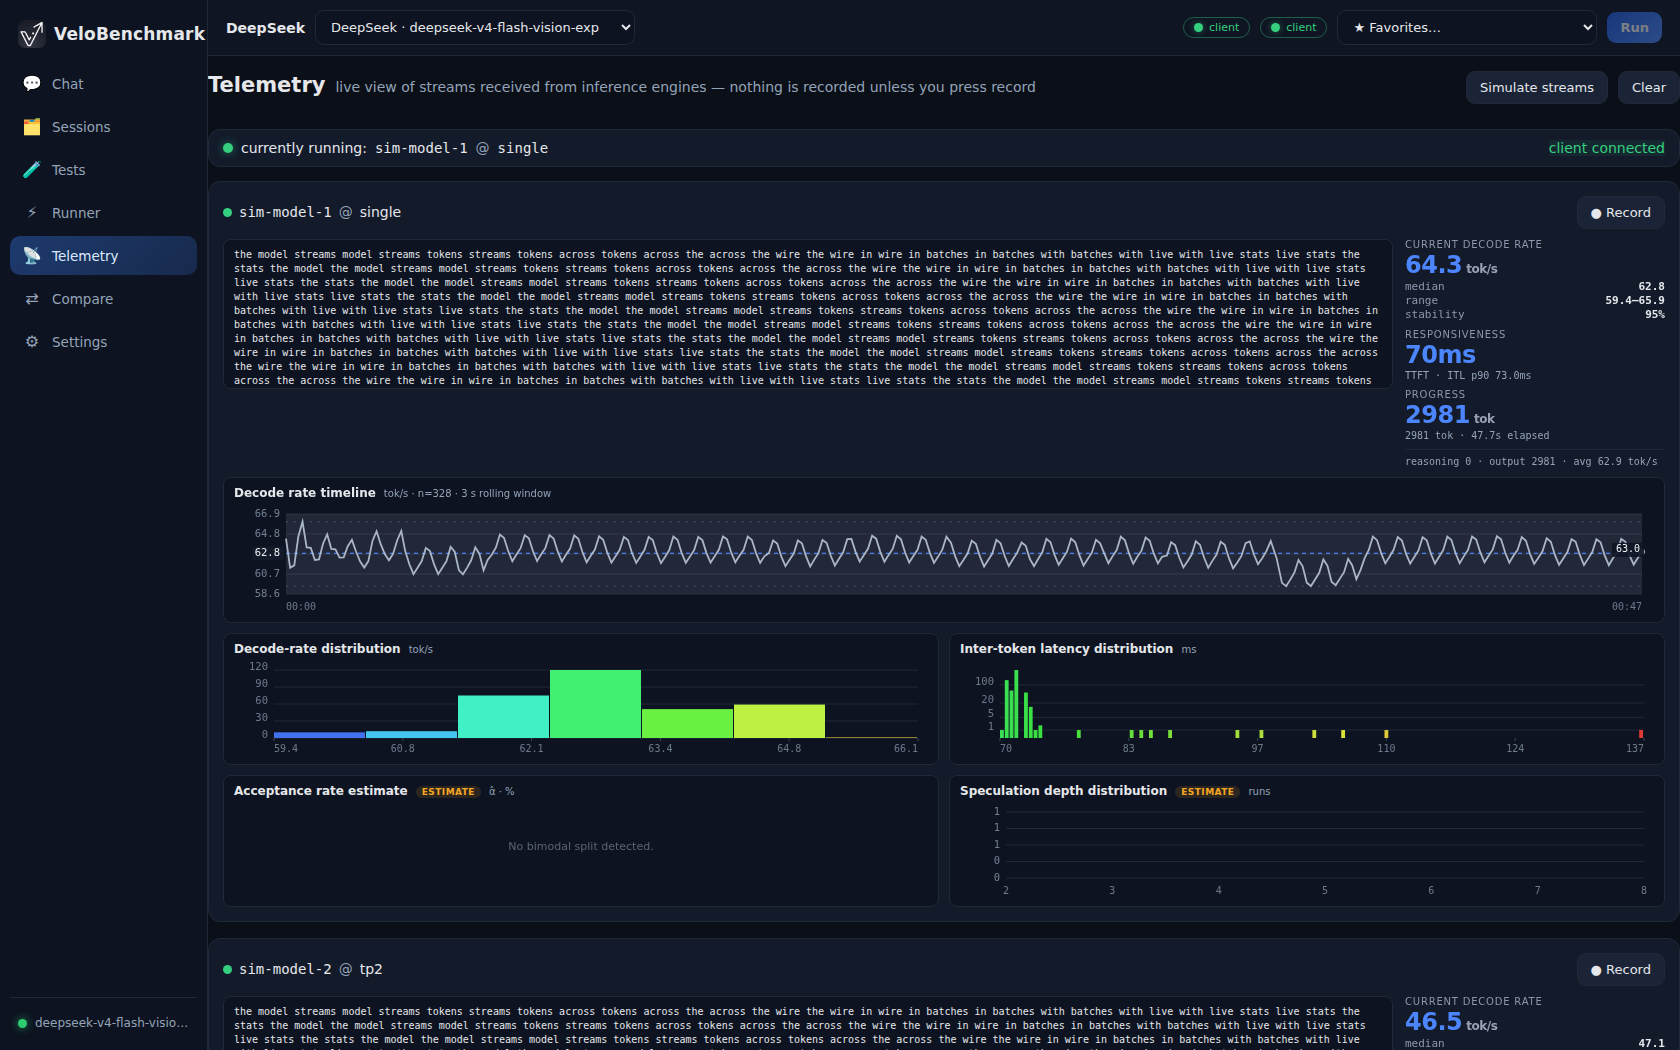
Task: Click the Sessions folder icon
Action: (x=32, y=127)
